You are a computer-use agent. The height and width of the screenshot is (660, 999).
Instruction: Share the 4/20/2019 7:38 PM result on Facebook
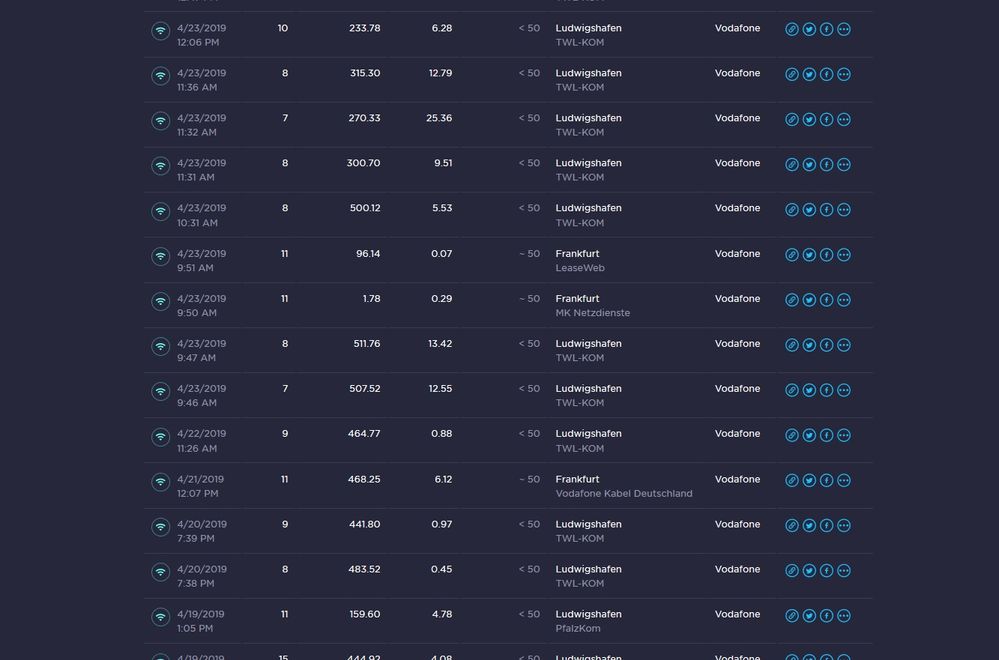point(826,571)
